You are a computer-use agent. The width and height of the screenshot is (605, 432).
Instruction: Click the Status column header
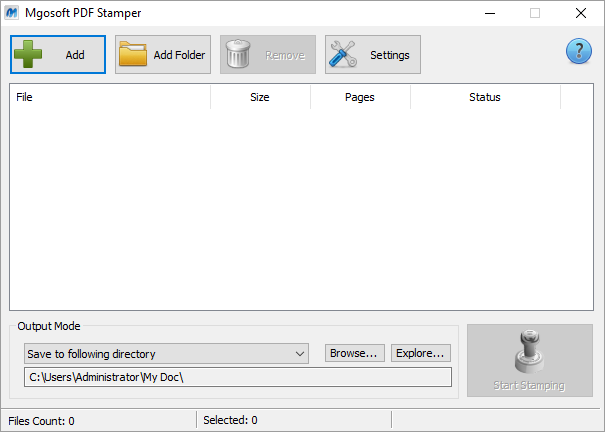(x=485, y=97)
